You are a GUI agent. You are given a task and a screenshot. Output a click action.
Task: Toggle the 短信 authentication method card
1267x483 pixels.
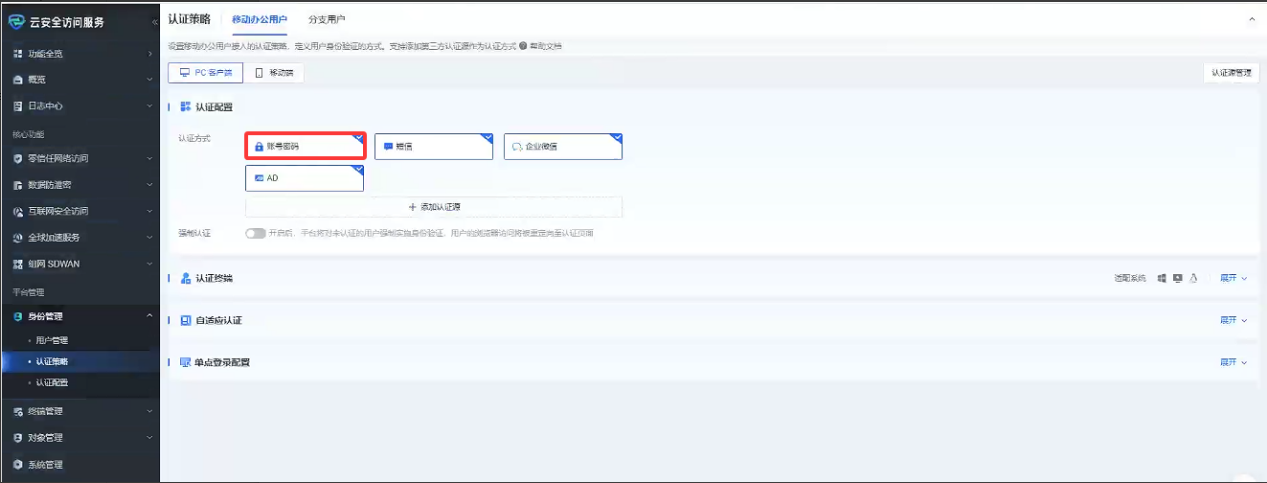point(434,146)
